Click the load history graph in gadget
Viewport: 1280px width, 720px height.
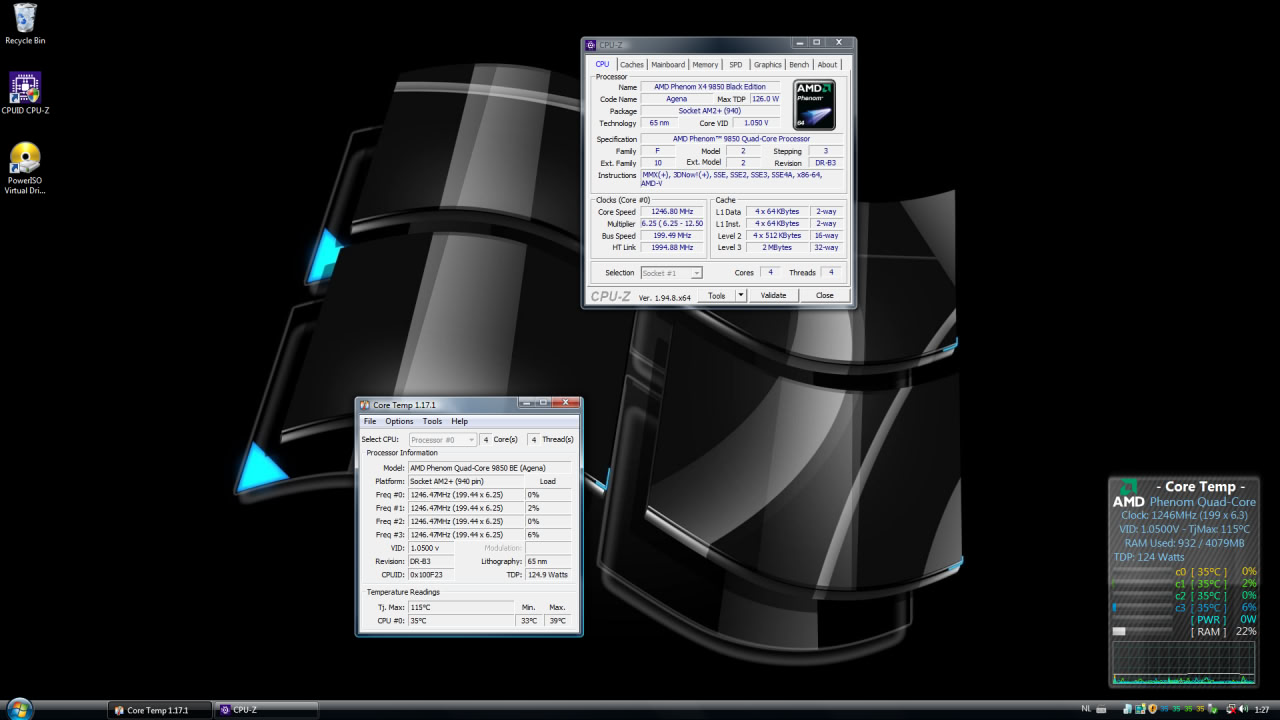click(x=1183, y=663)
